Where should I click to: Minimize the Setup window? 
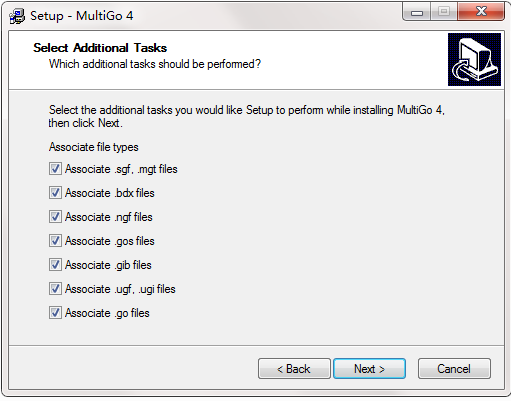[x=417, y=12]
